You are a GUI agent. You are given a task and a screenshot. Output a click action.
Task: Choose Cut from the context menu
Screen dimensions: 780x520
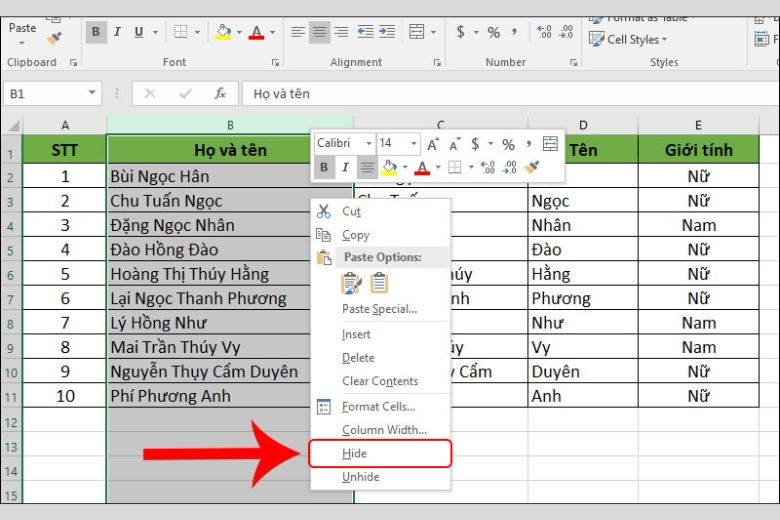point(381,211)
